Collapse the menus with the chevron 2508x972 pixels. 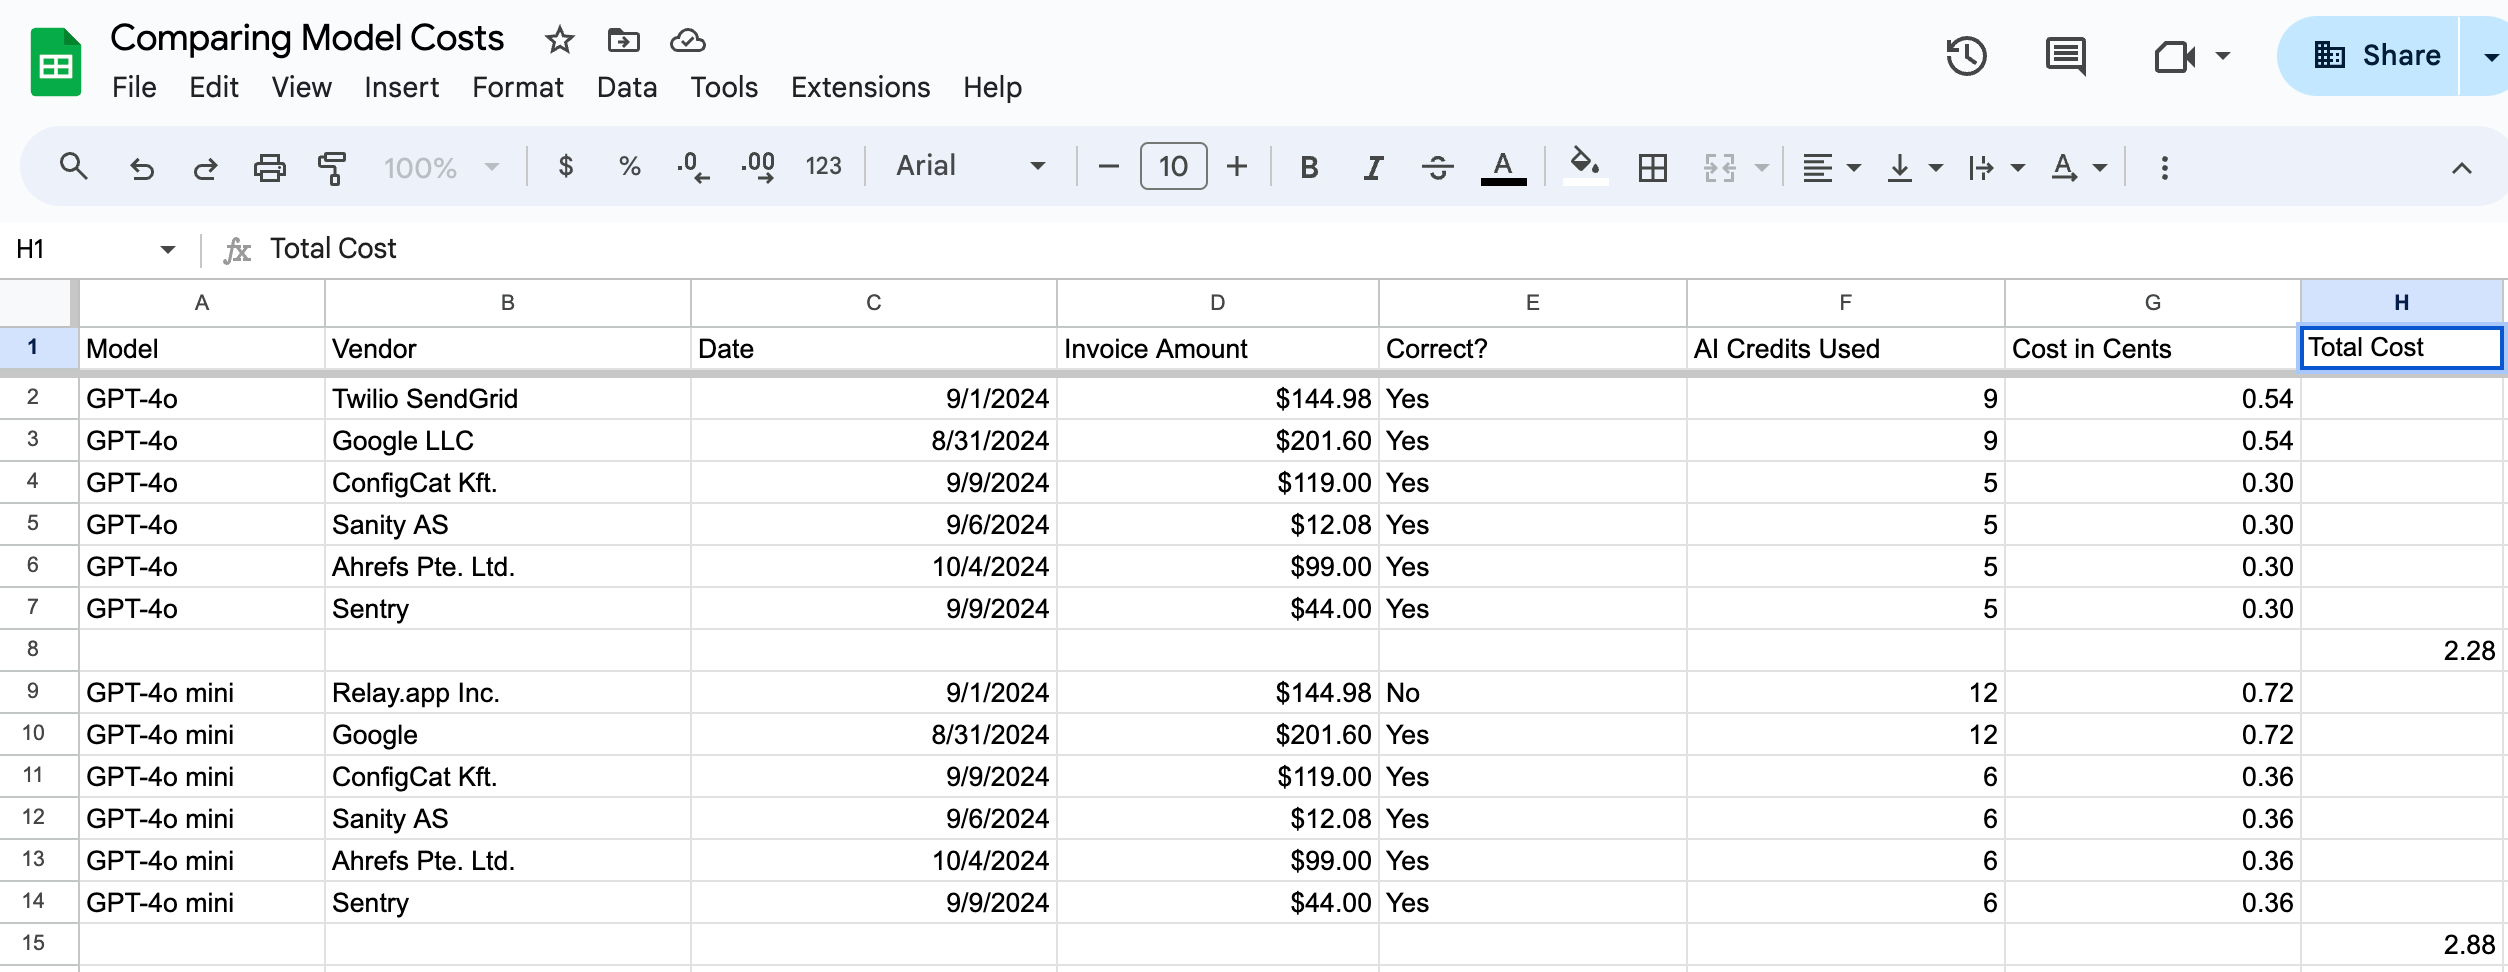[x=2461, y=168]
